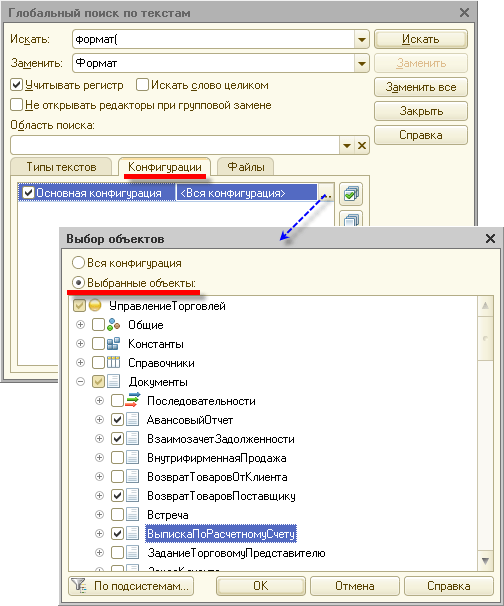Click the Общие node icon
Screen dimensions: 504x606
(x=113, y=325)
